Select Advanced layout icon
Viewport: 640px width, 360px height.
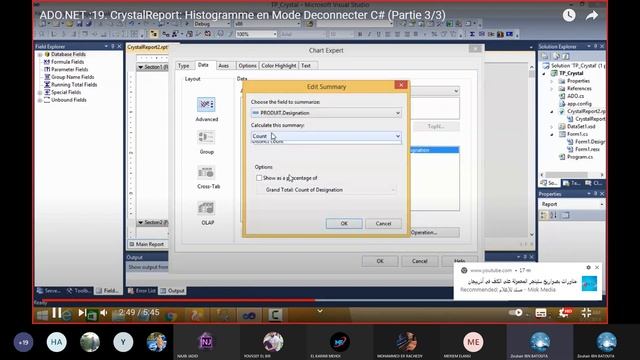(x=206, y=104)
